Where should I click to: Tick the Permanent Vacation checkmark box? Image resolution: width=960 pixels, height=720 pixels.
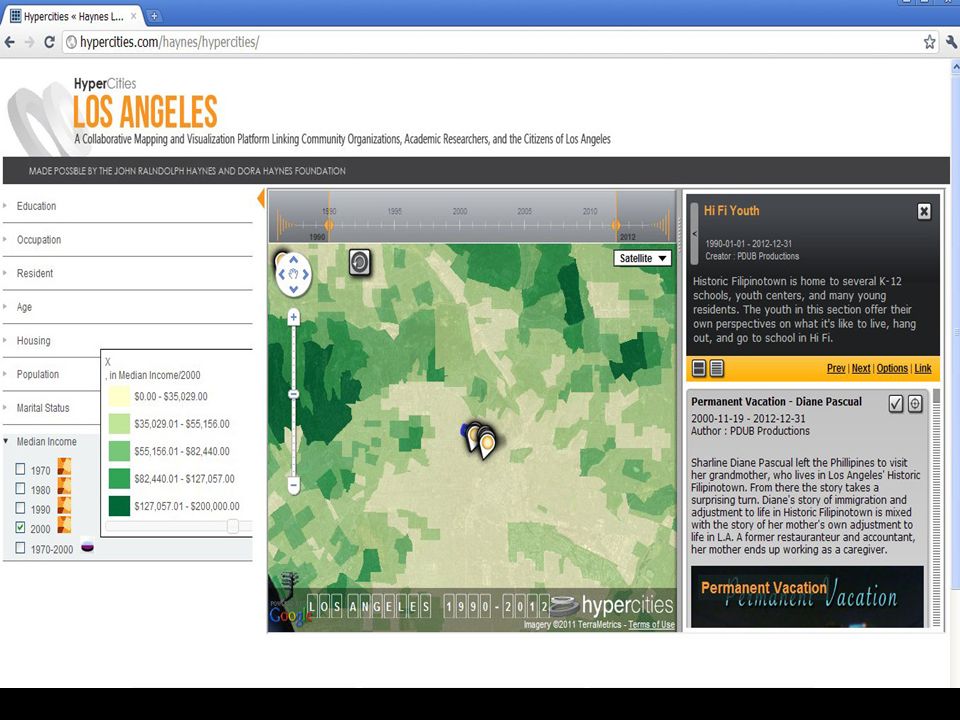(896, 403)
